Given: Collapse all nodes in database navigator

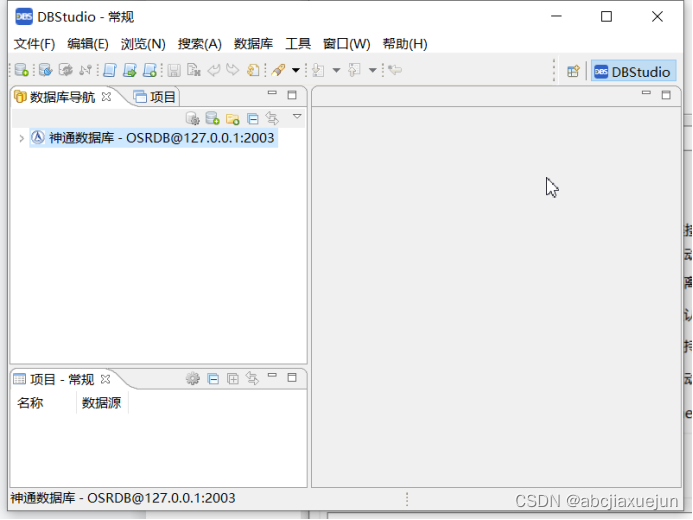Looking at the screenshot, I should (252, 118).
